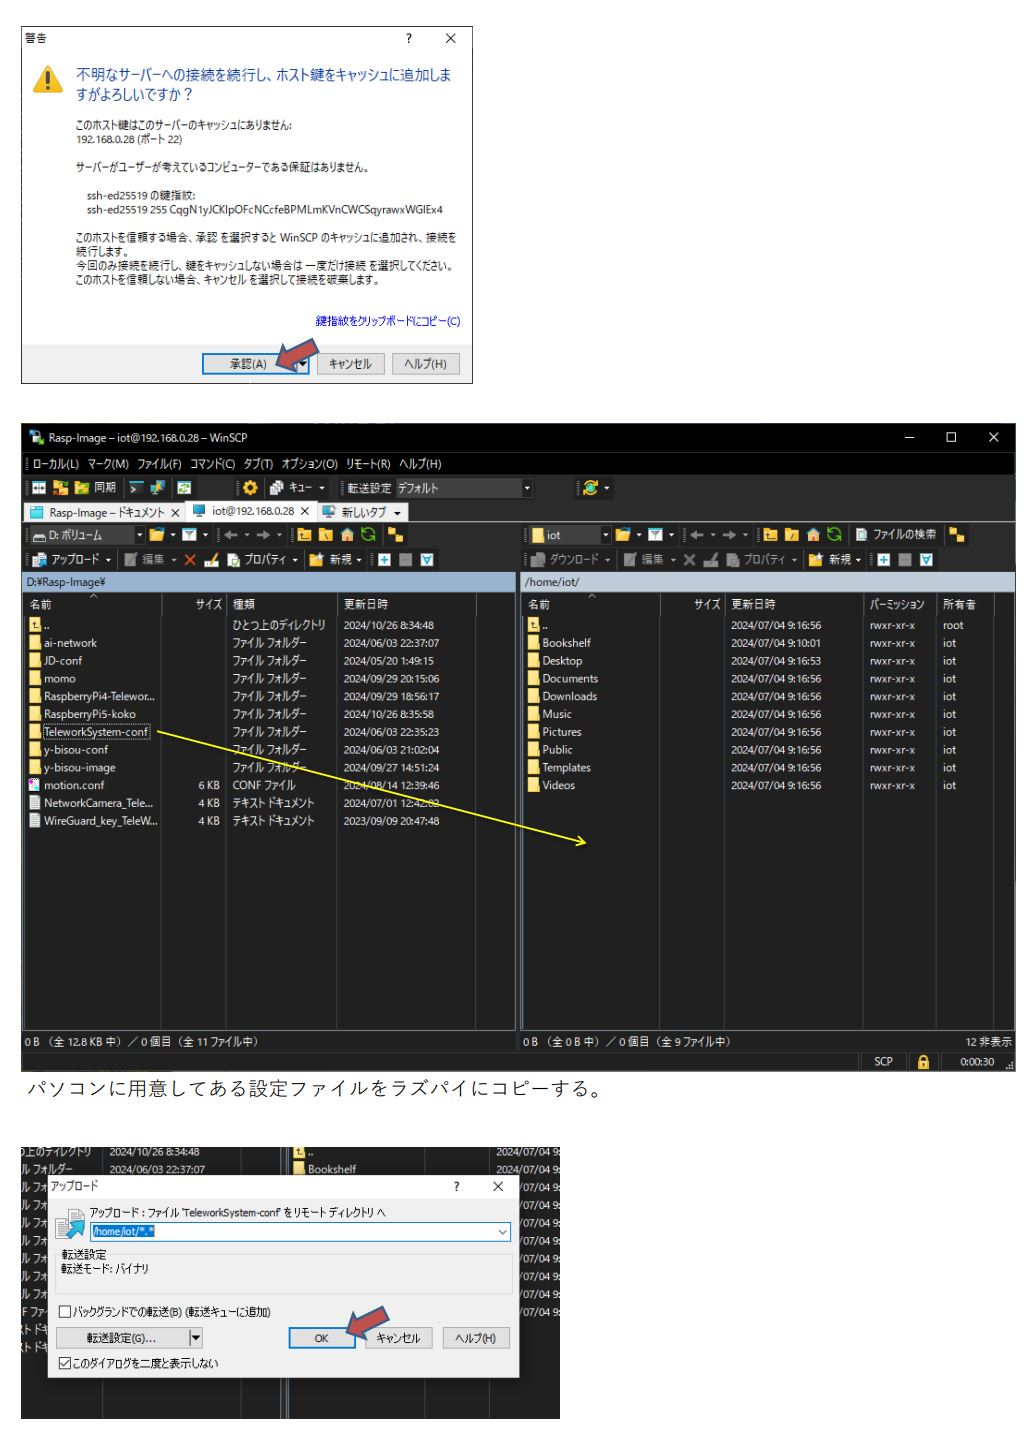
Task: Click the local parent directory icon
Action: [304, 535]
